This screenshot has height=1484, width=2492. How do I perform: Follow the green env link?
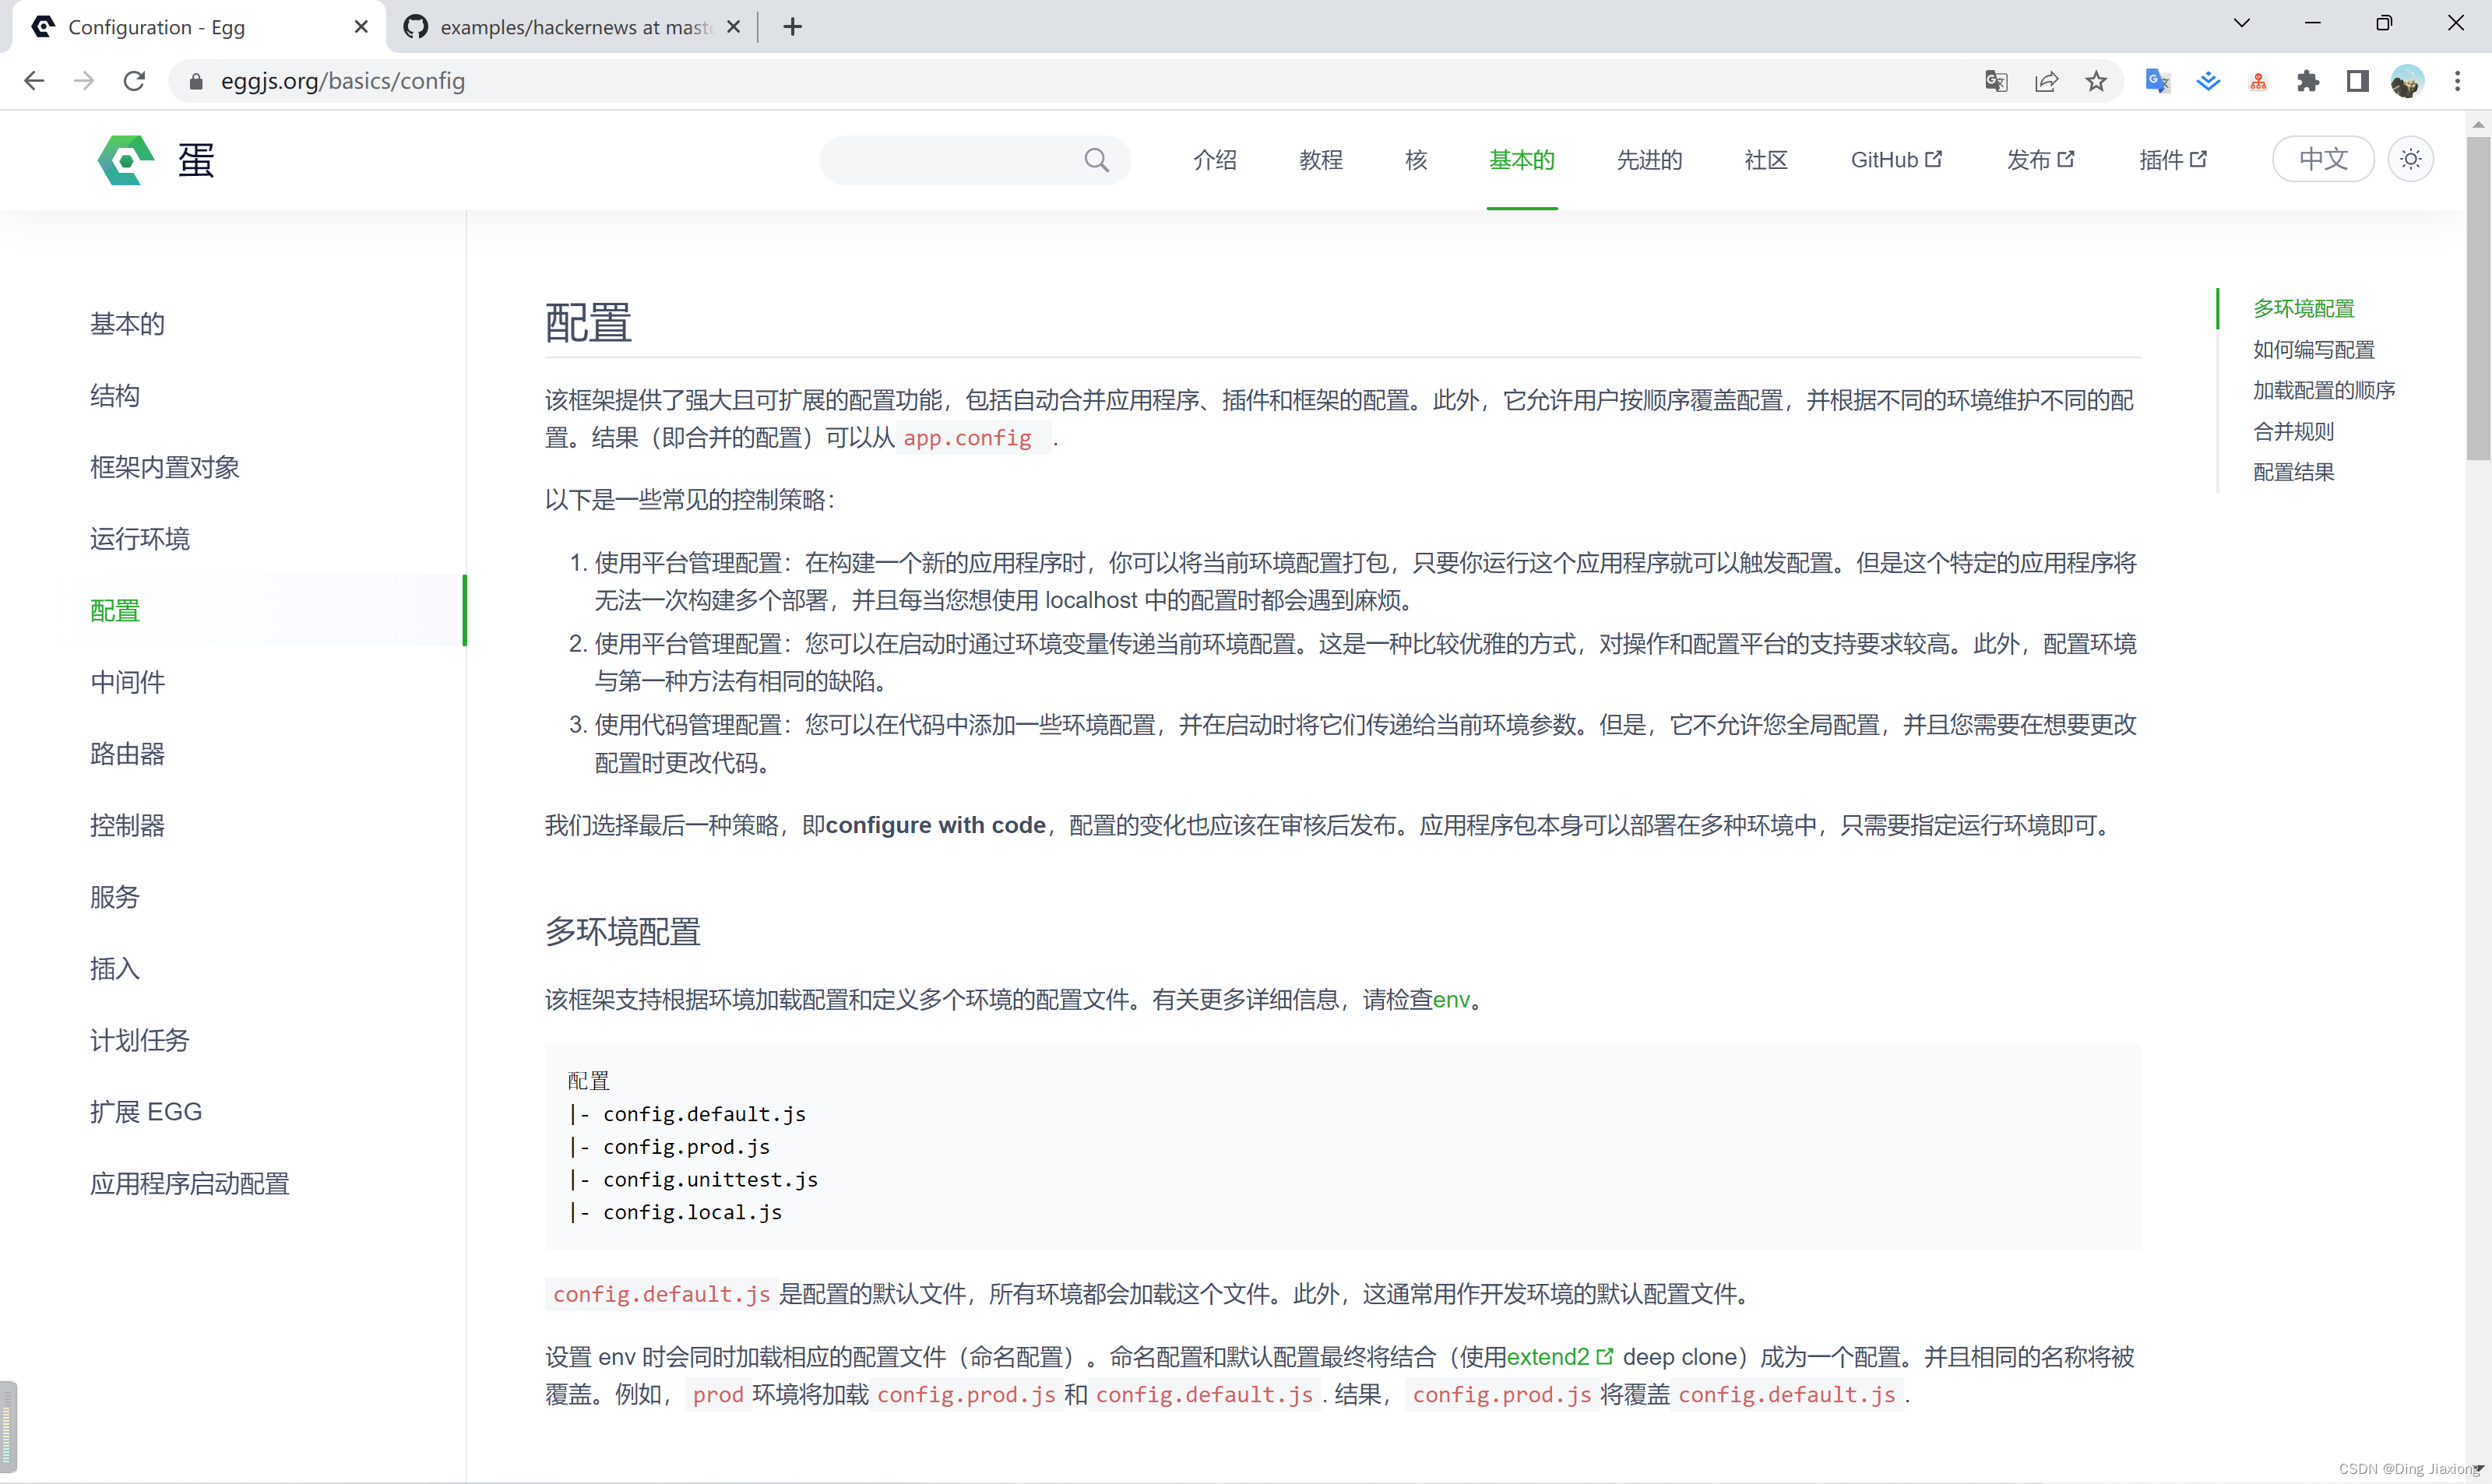[1451, 999]
